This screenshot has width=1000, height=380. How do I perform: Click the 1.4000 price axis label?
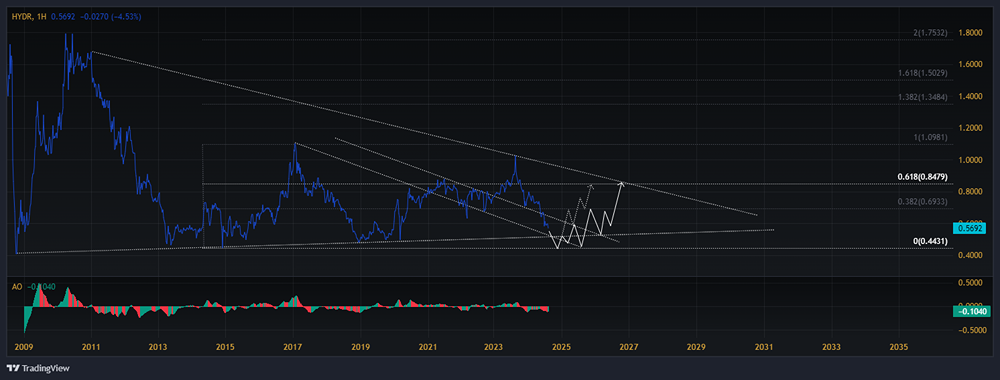[x=971, y=96]
